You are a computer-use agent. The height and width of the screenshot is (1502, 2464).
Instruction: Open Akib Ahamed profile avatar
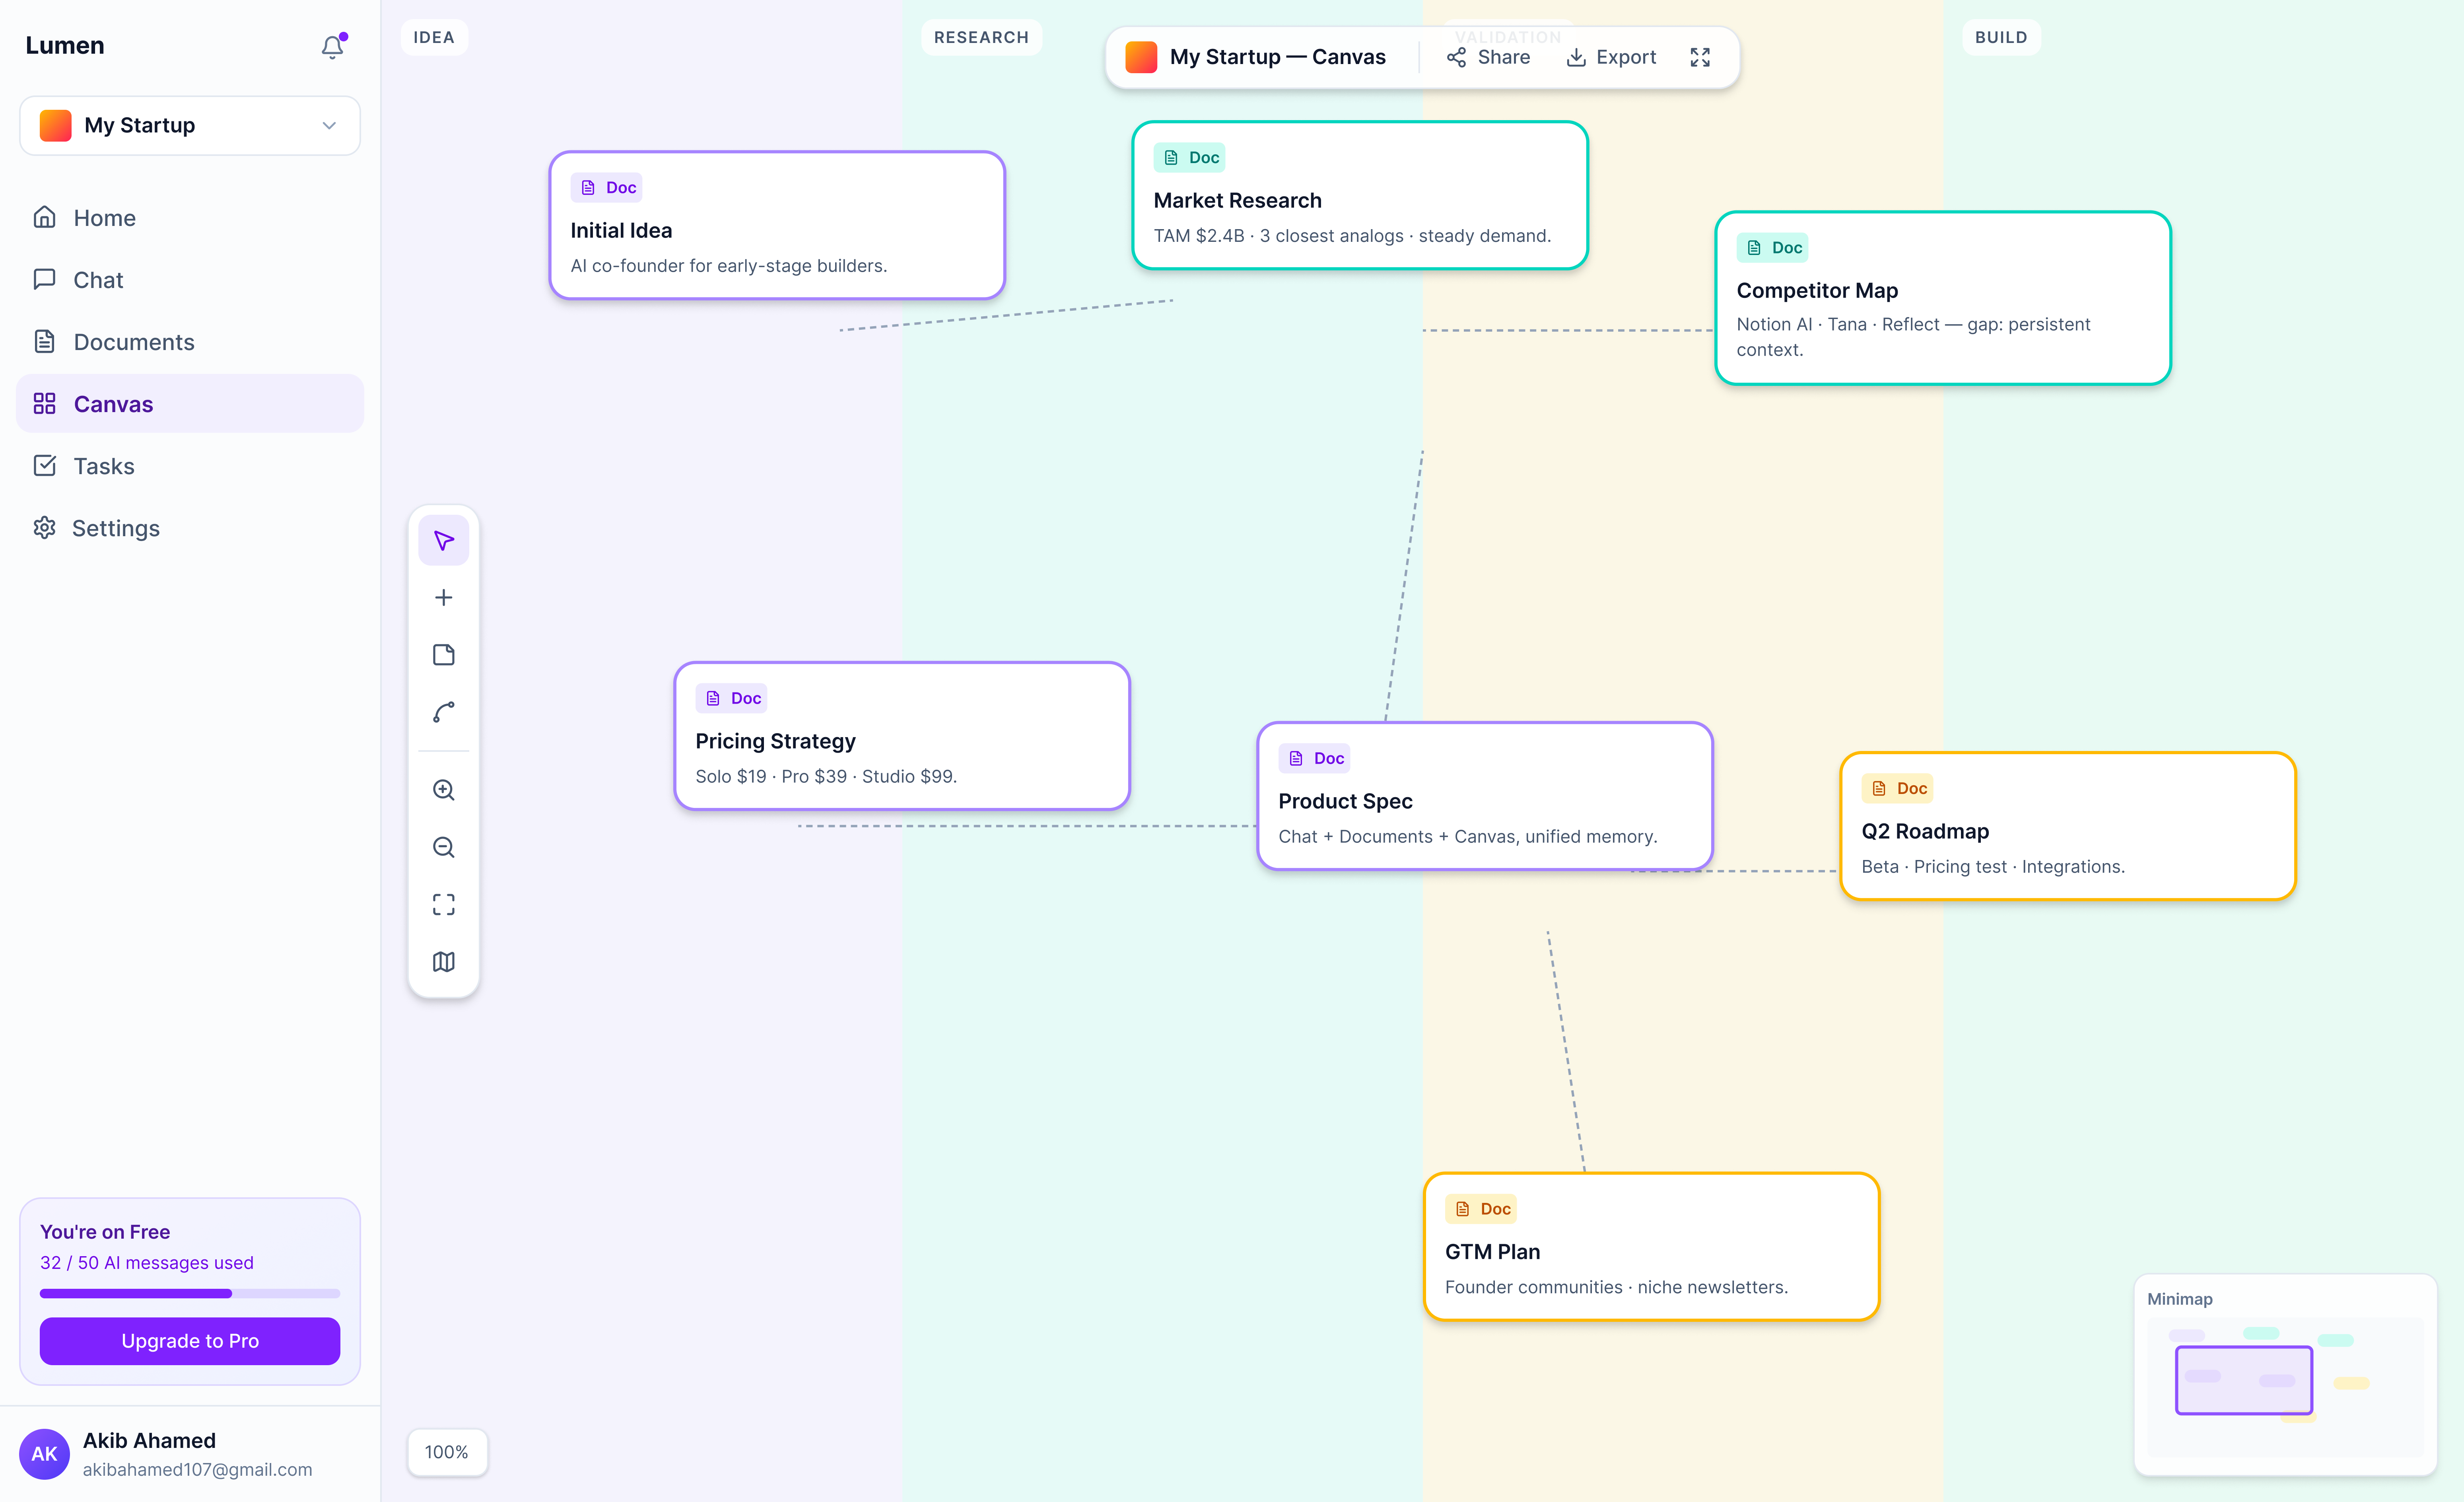point(45,1454)
